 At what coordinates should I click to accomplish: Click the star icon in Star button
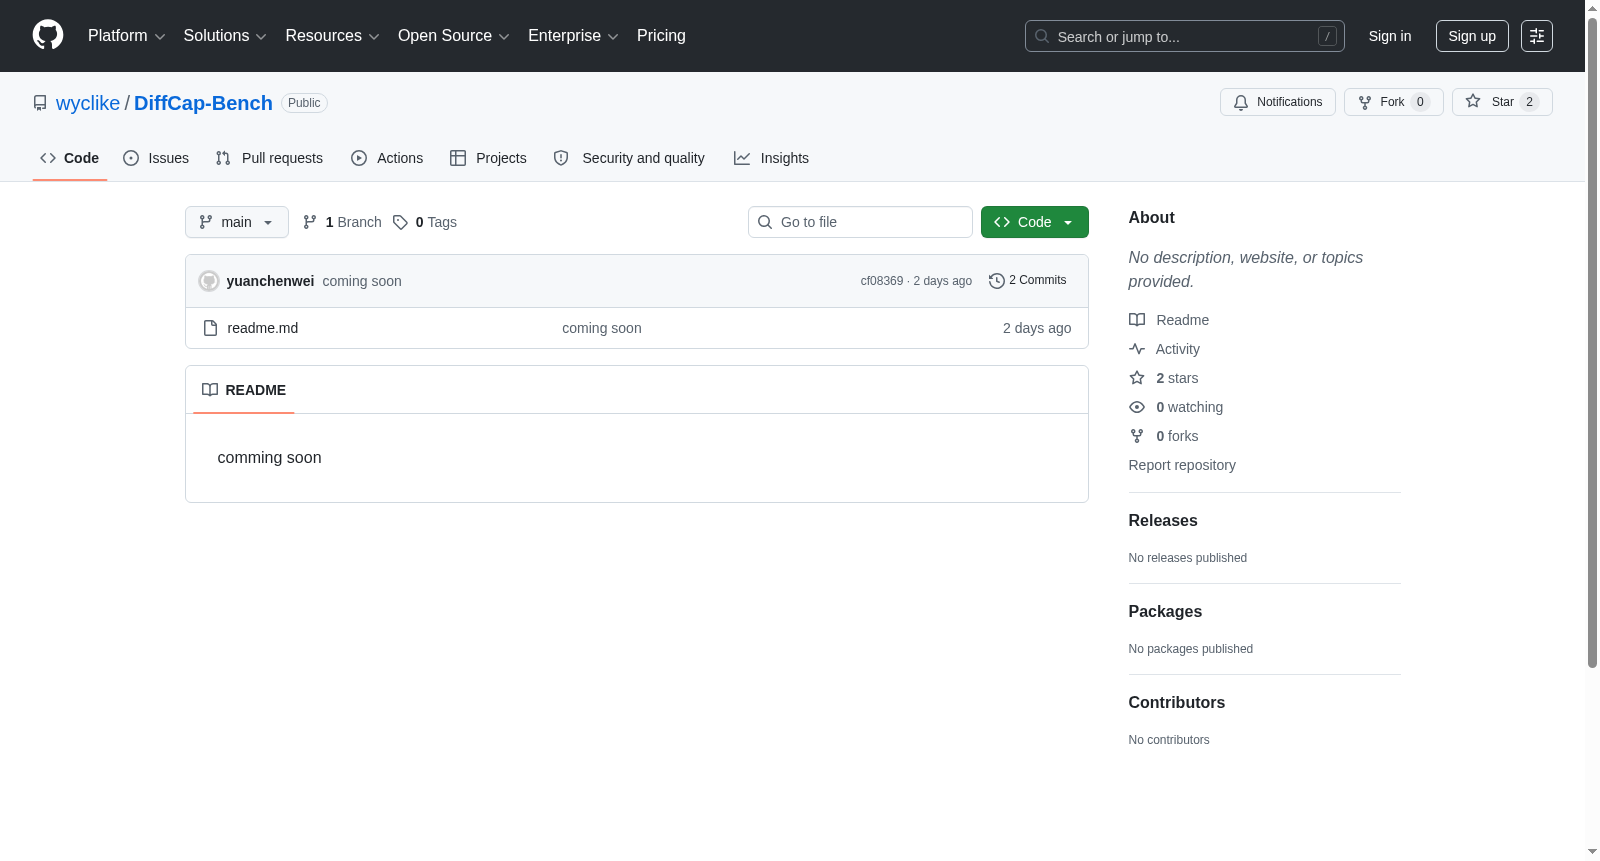1473,102
